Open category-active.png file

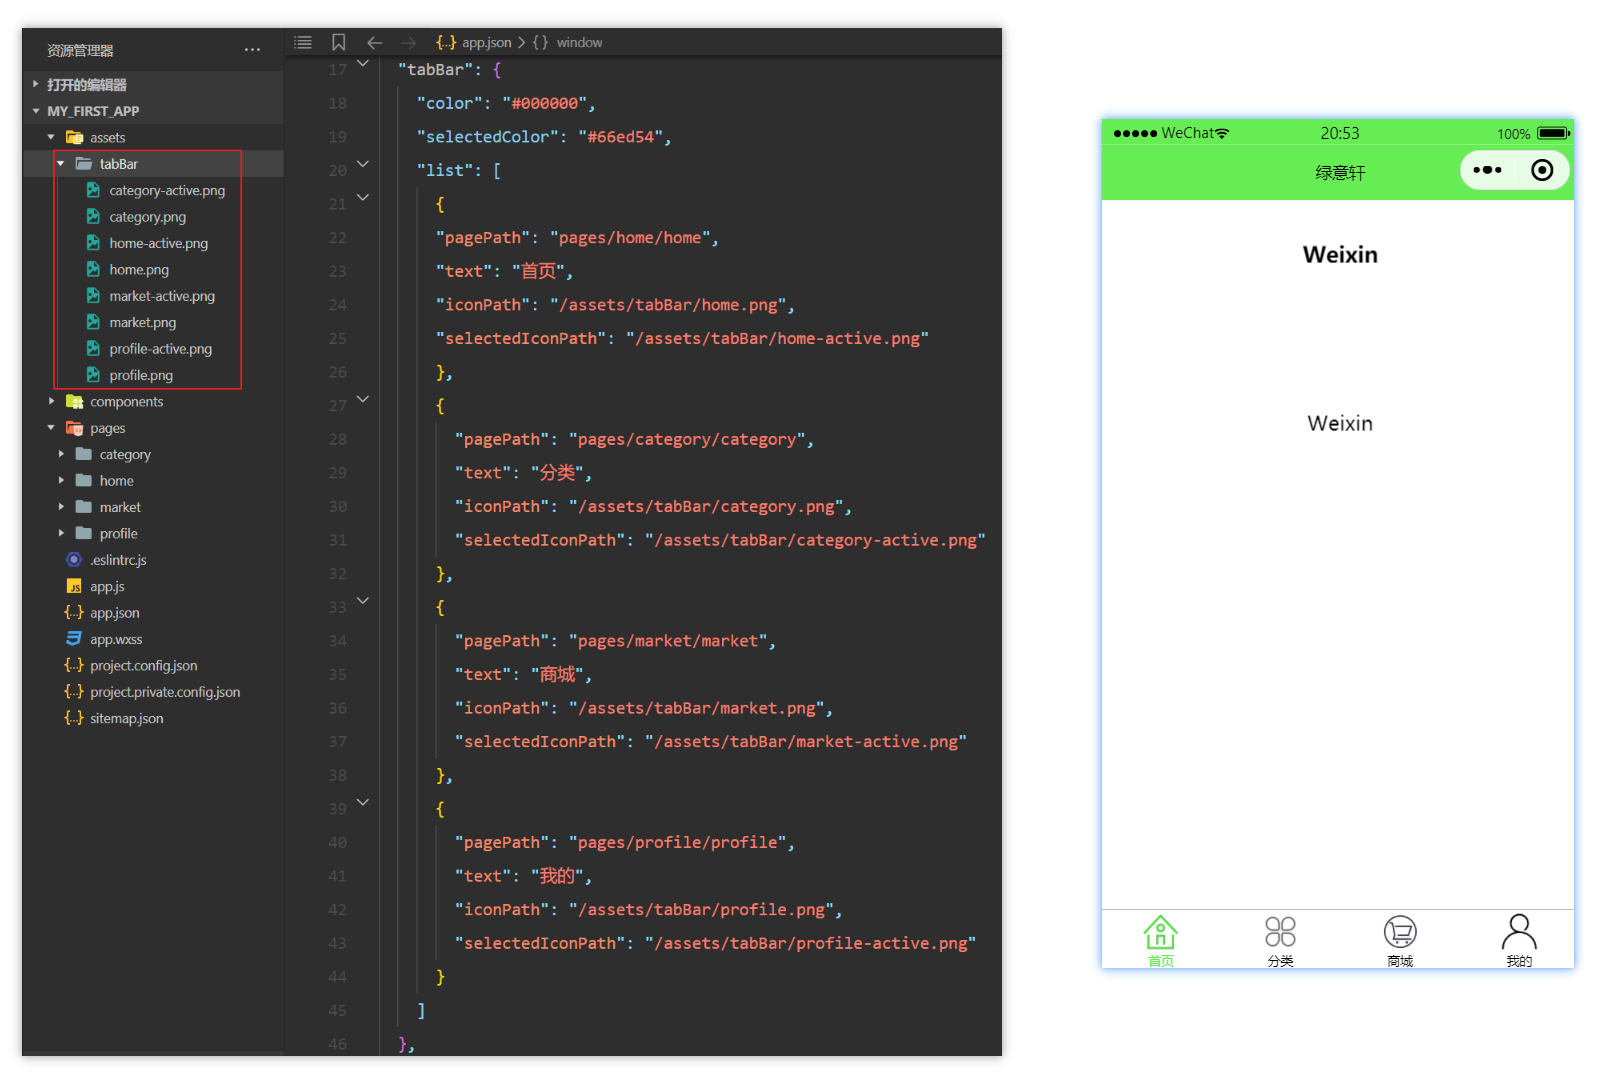(167, 190)
